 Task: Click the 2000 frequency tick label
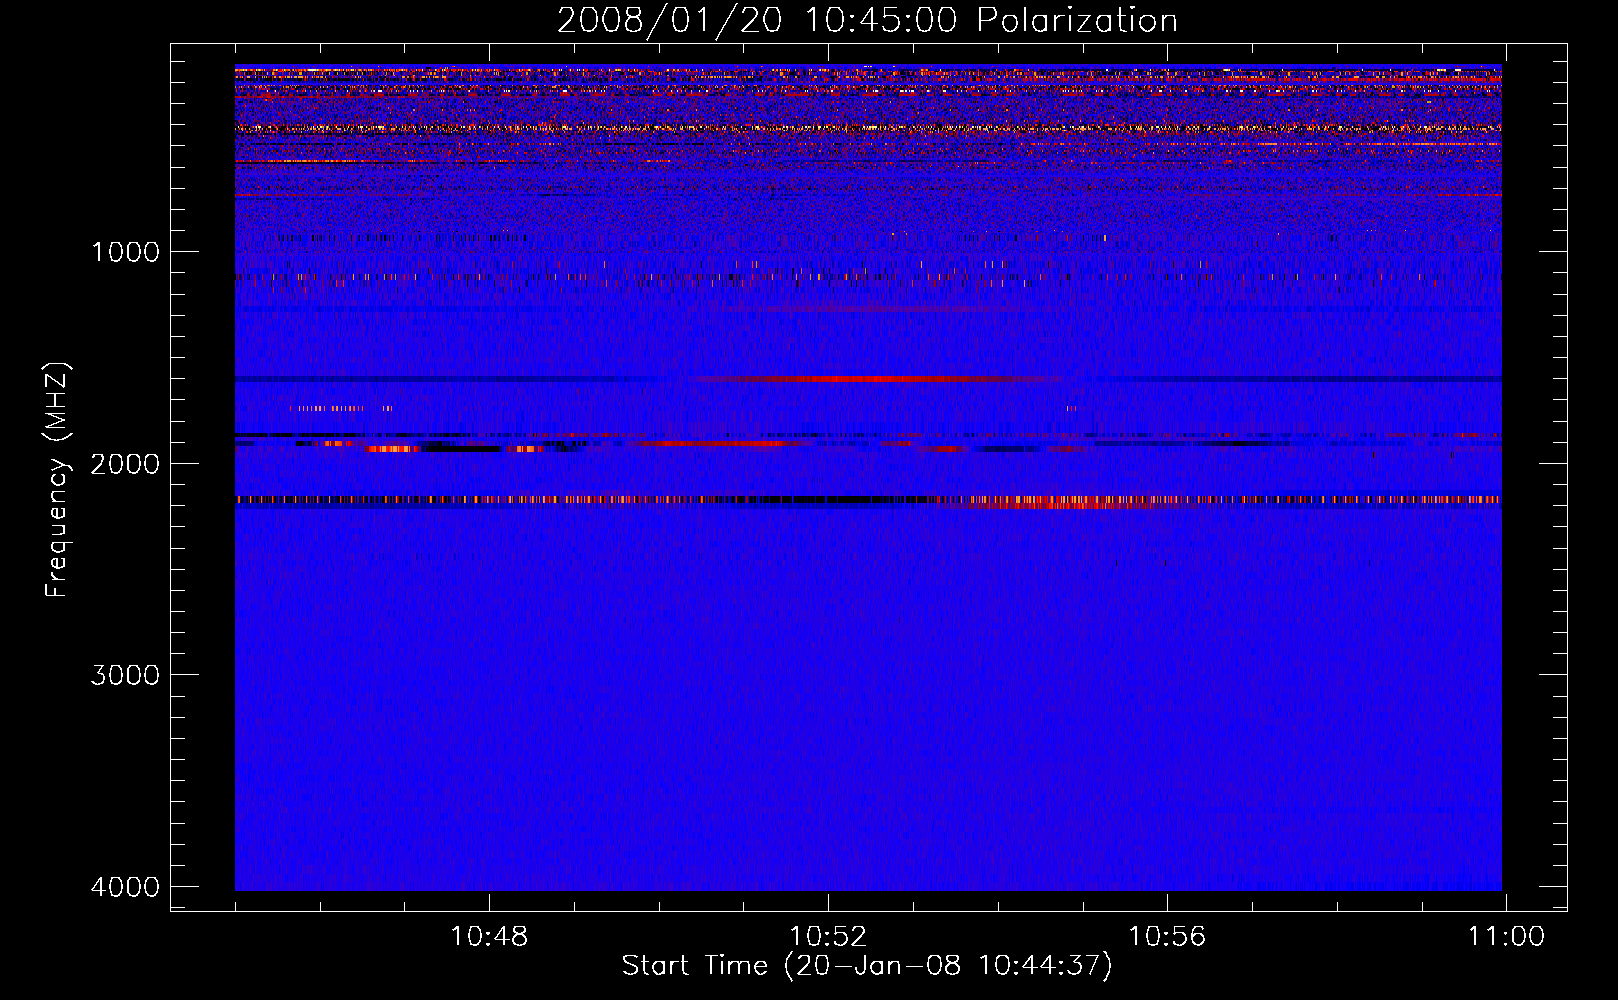click(125, 463)
